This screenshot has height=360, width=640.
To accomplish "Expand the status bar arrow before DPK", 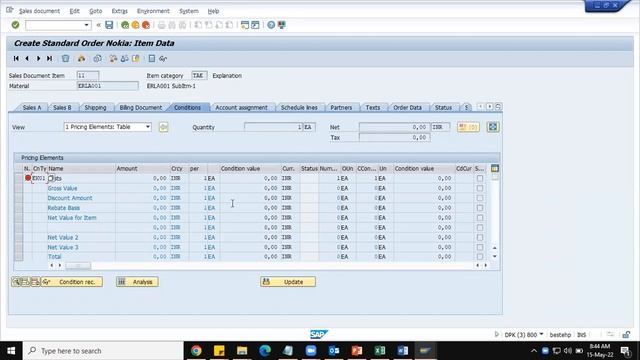I will click(x=496, y=334).
